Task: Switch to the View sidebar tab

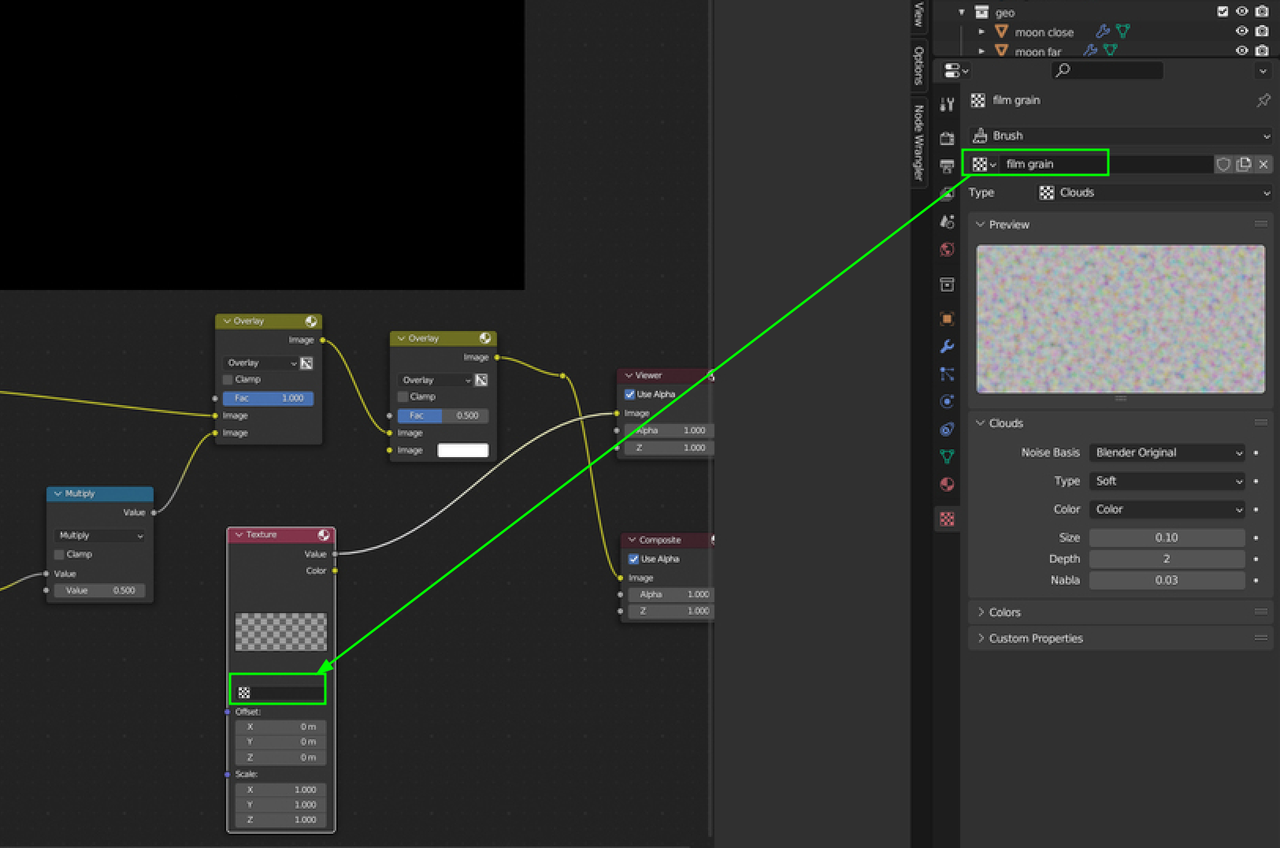Action: point(918,15)
